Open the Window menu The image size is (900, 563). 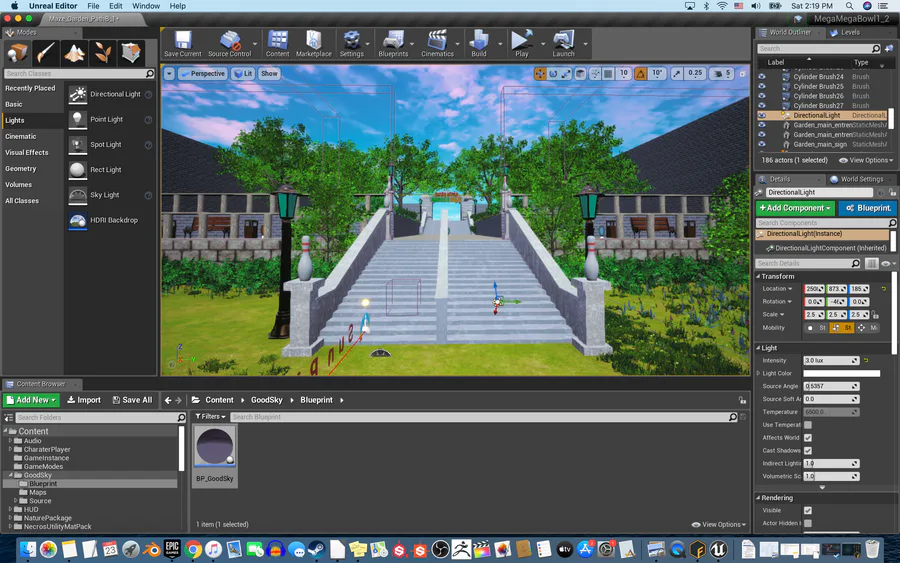pos(146,6)
